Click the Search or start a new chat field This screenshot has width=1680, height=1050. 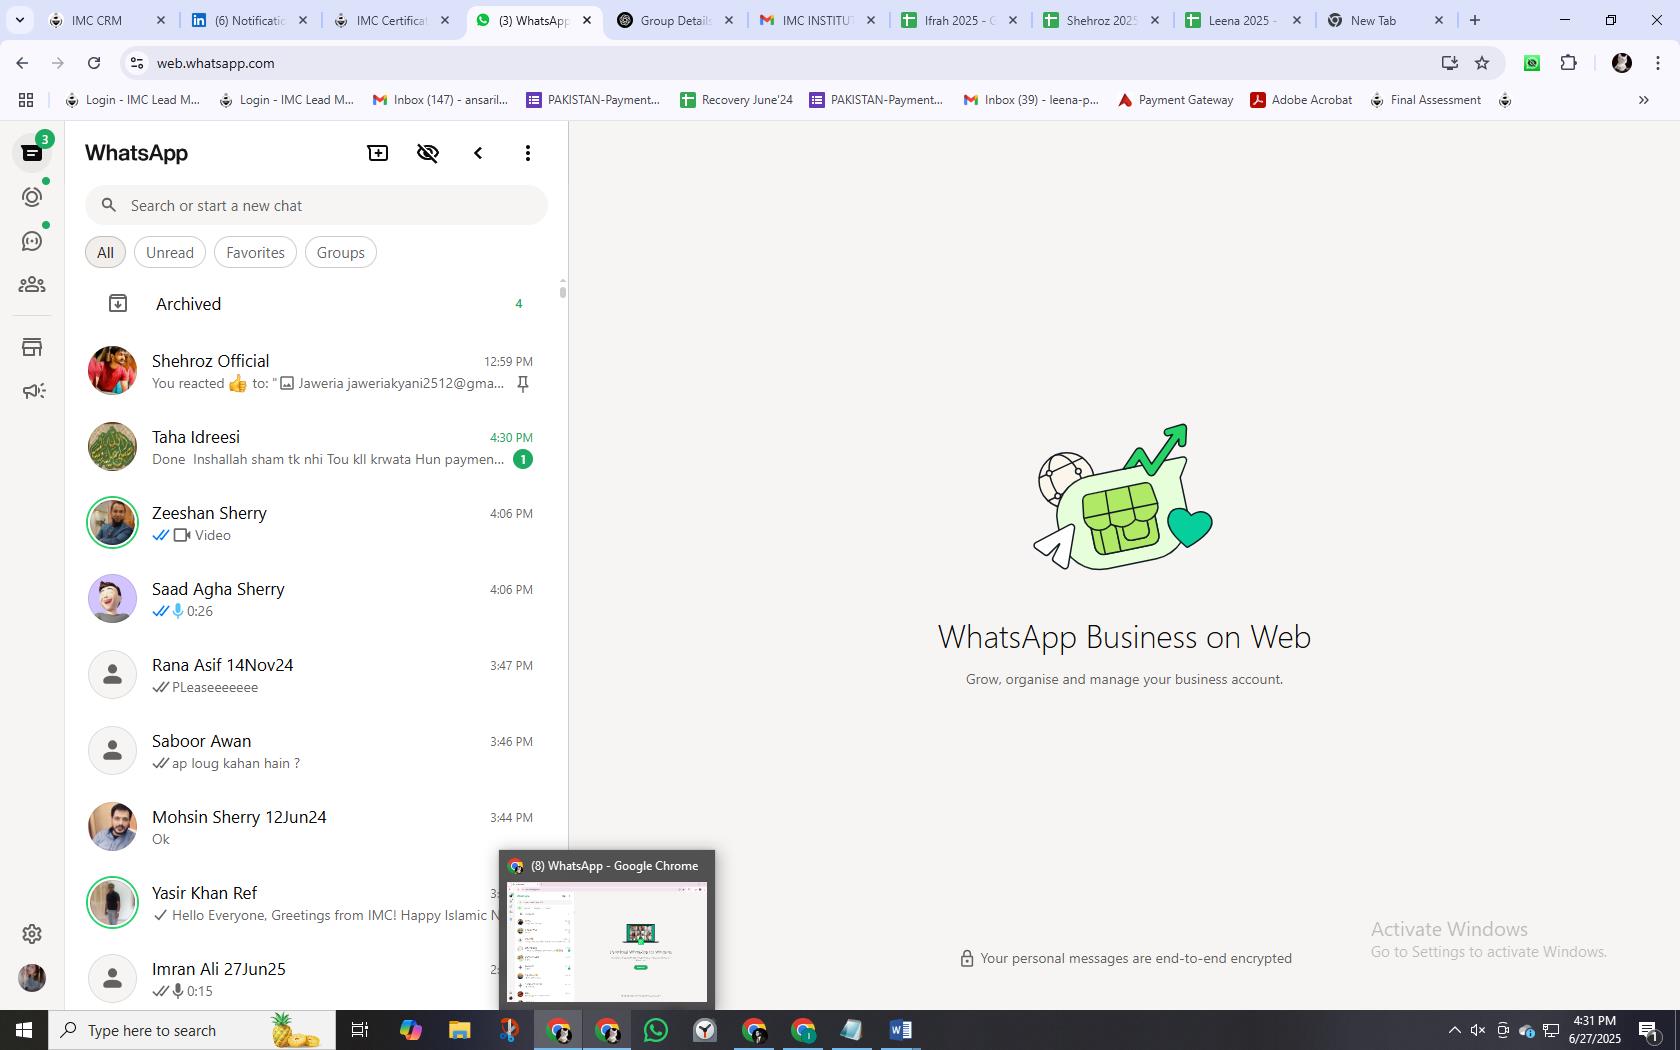pos(316,205)
